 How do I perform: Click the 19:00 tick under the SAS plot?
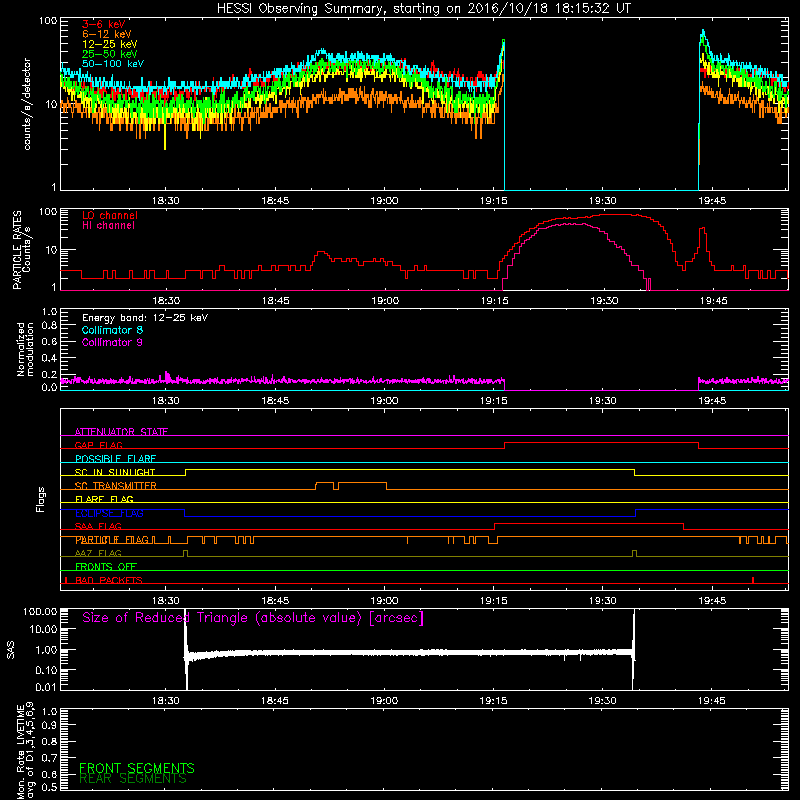pyautogui.click(x=384, y=701)
